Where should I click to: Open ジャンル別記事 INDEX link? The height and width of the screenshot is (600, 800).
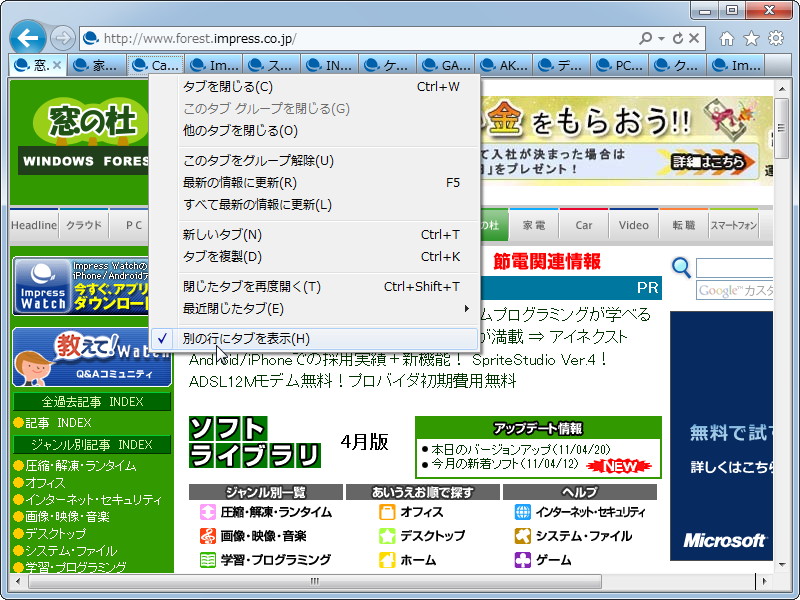point(92,445)
